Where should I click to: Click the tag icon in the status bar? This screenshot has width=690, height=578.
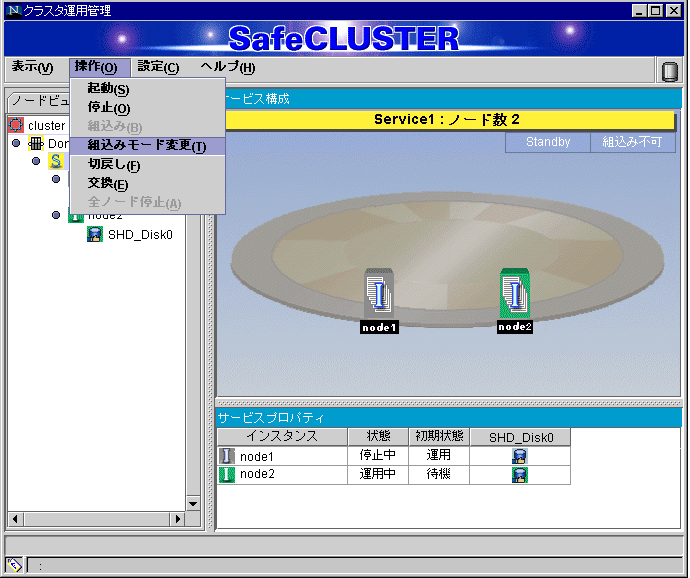click(14, 565)
